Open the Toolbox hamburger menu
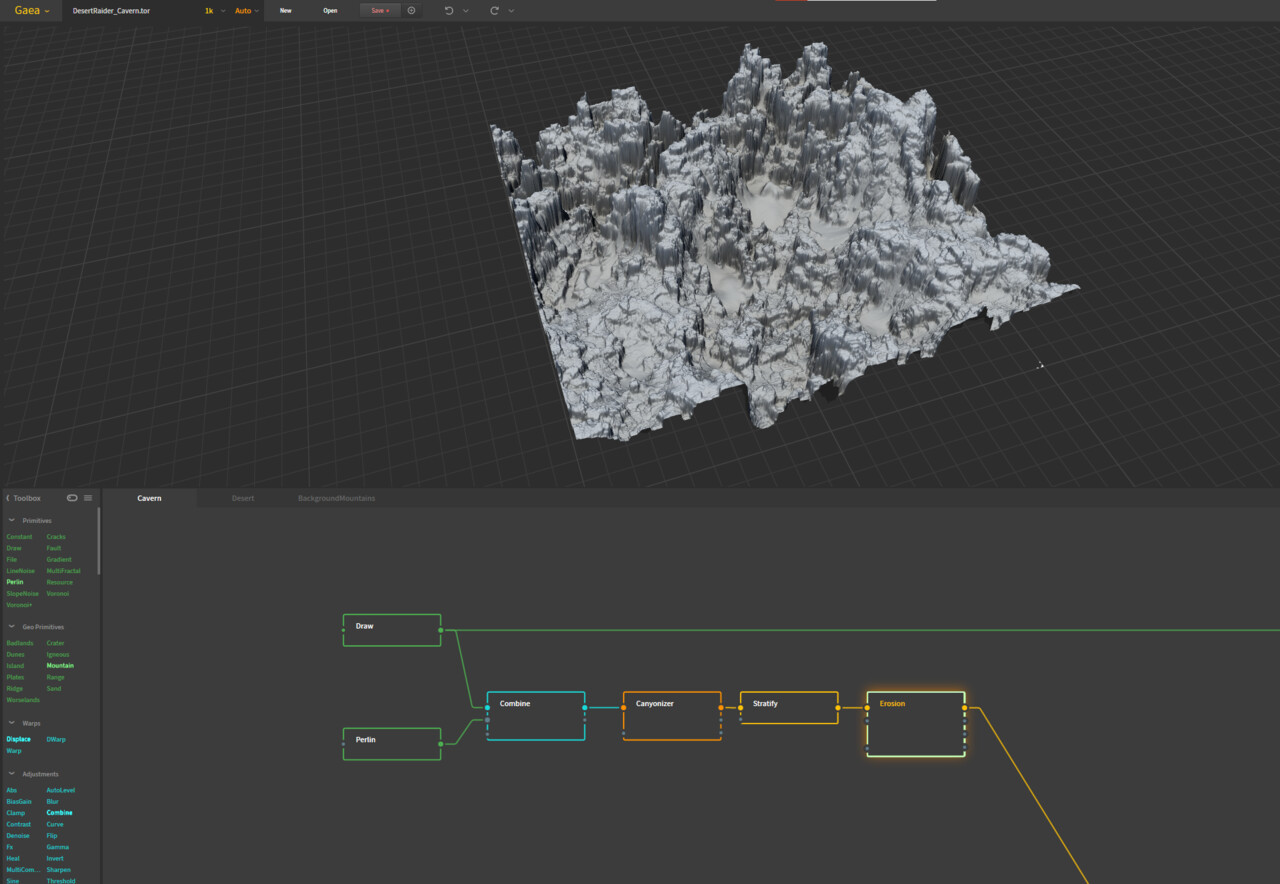 [87, 497]
